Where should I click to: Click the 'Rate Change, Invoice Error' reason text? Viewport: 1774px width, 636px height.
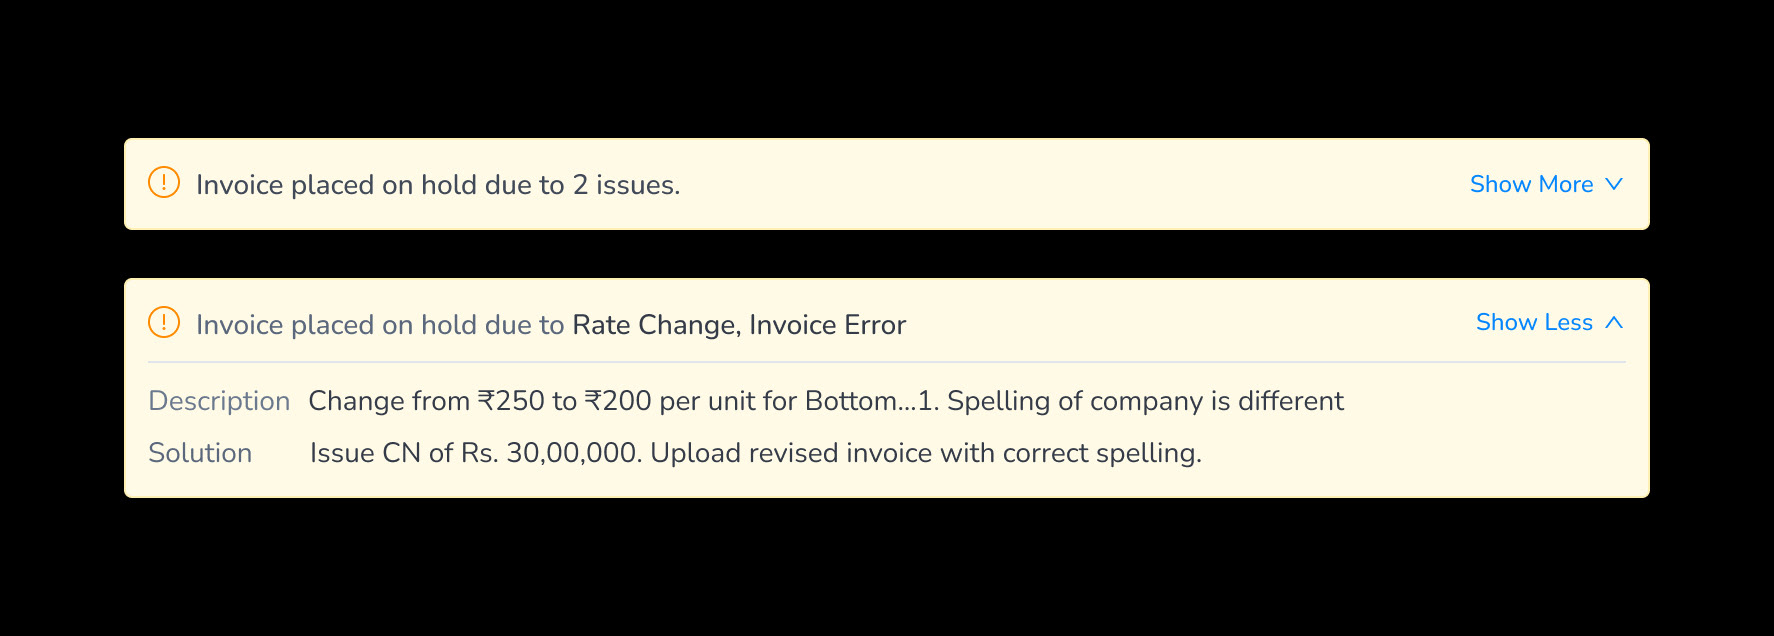(739, 325)
